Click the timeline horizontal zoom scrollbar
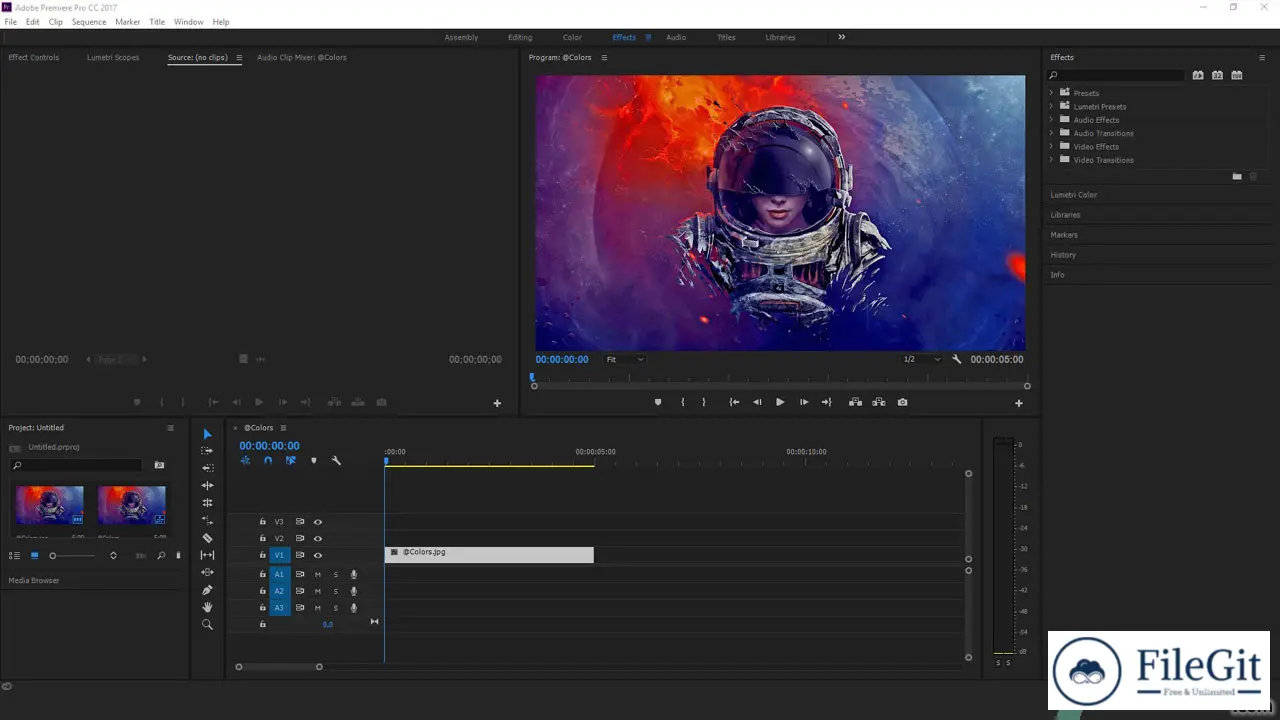 click(279, 667)
